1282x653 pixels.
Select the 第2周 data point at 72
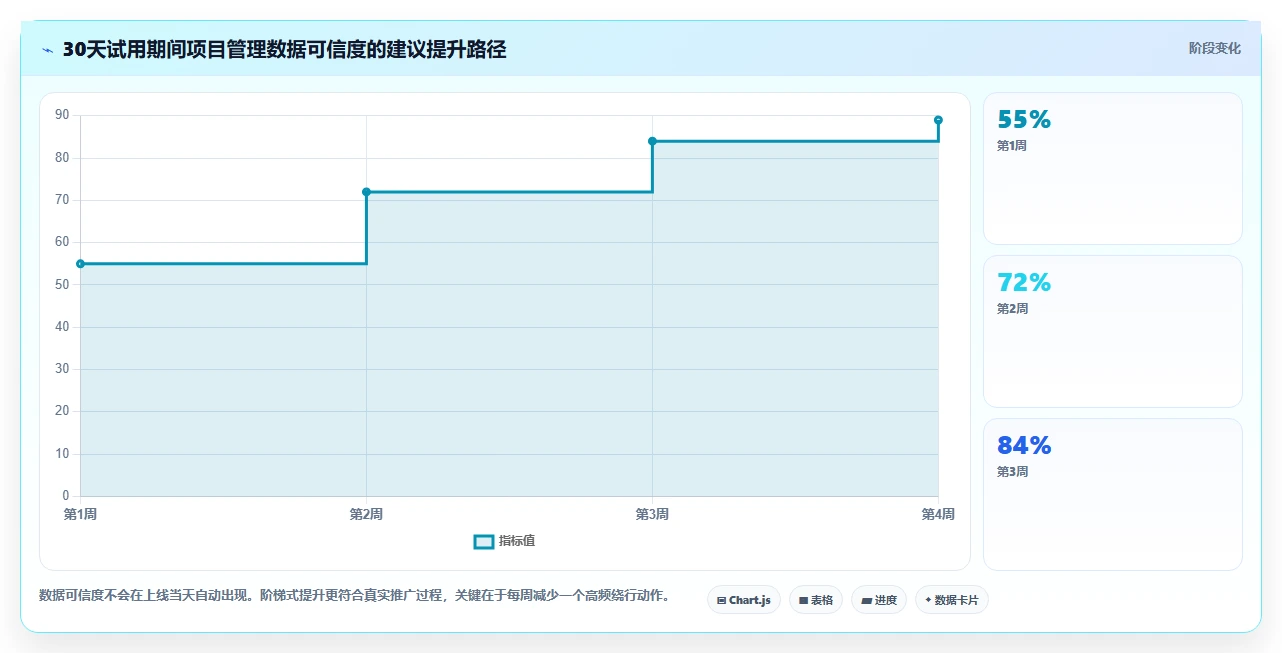coord(366,192)
